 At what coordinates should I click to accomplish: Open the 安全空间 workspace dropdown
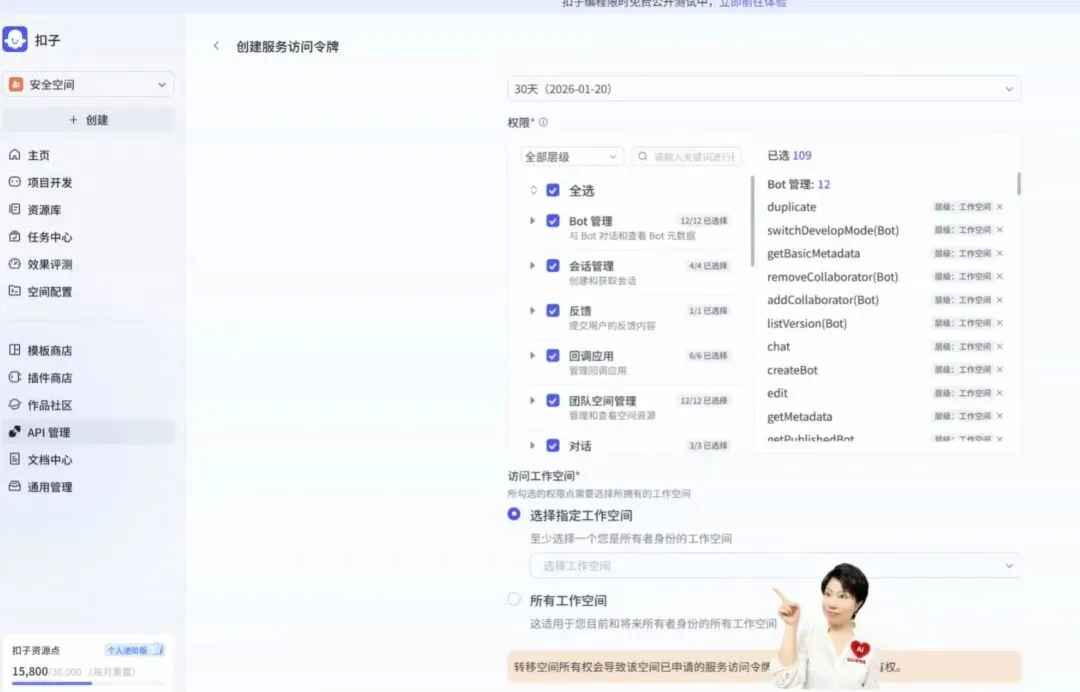[x=88, y=85]
